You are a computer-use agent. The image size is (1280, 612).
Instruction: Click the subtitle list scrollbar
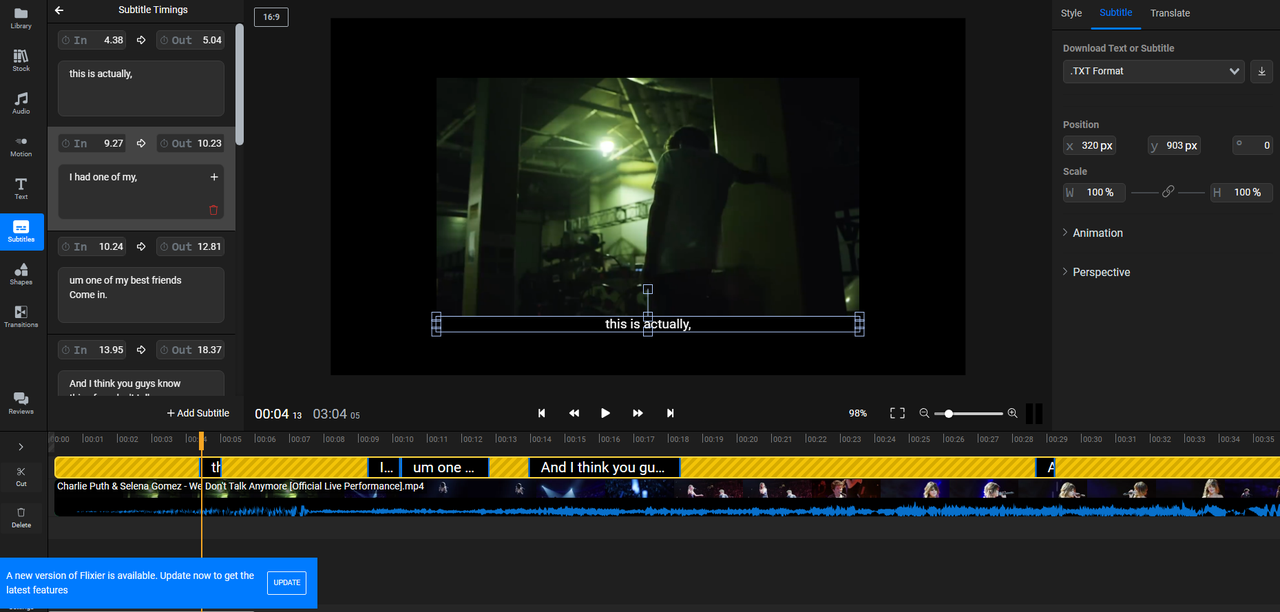click(x=240, y=85)
